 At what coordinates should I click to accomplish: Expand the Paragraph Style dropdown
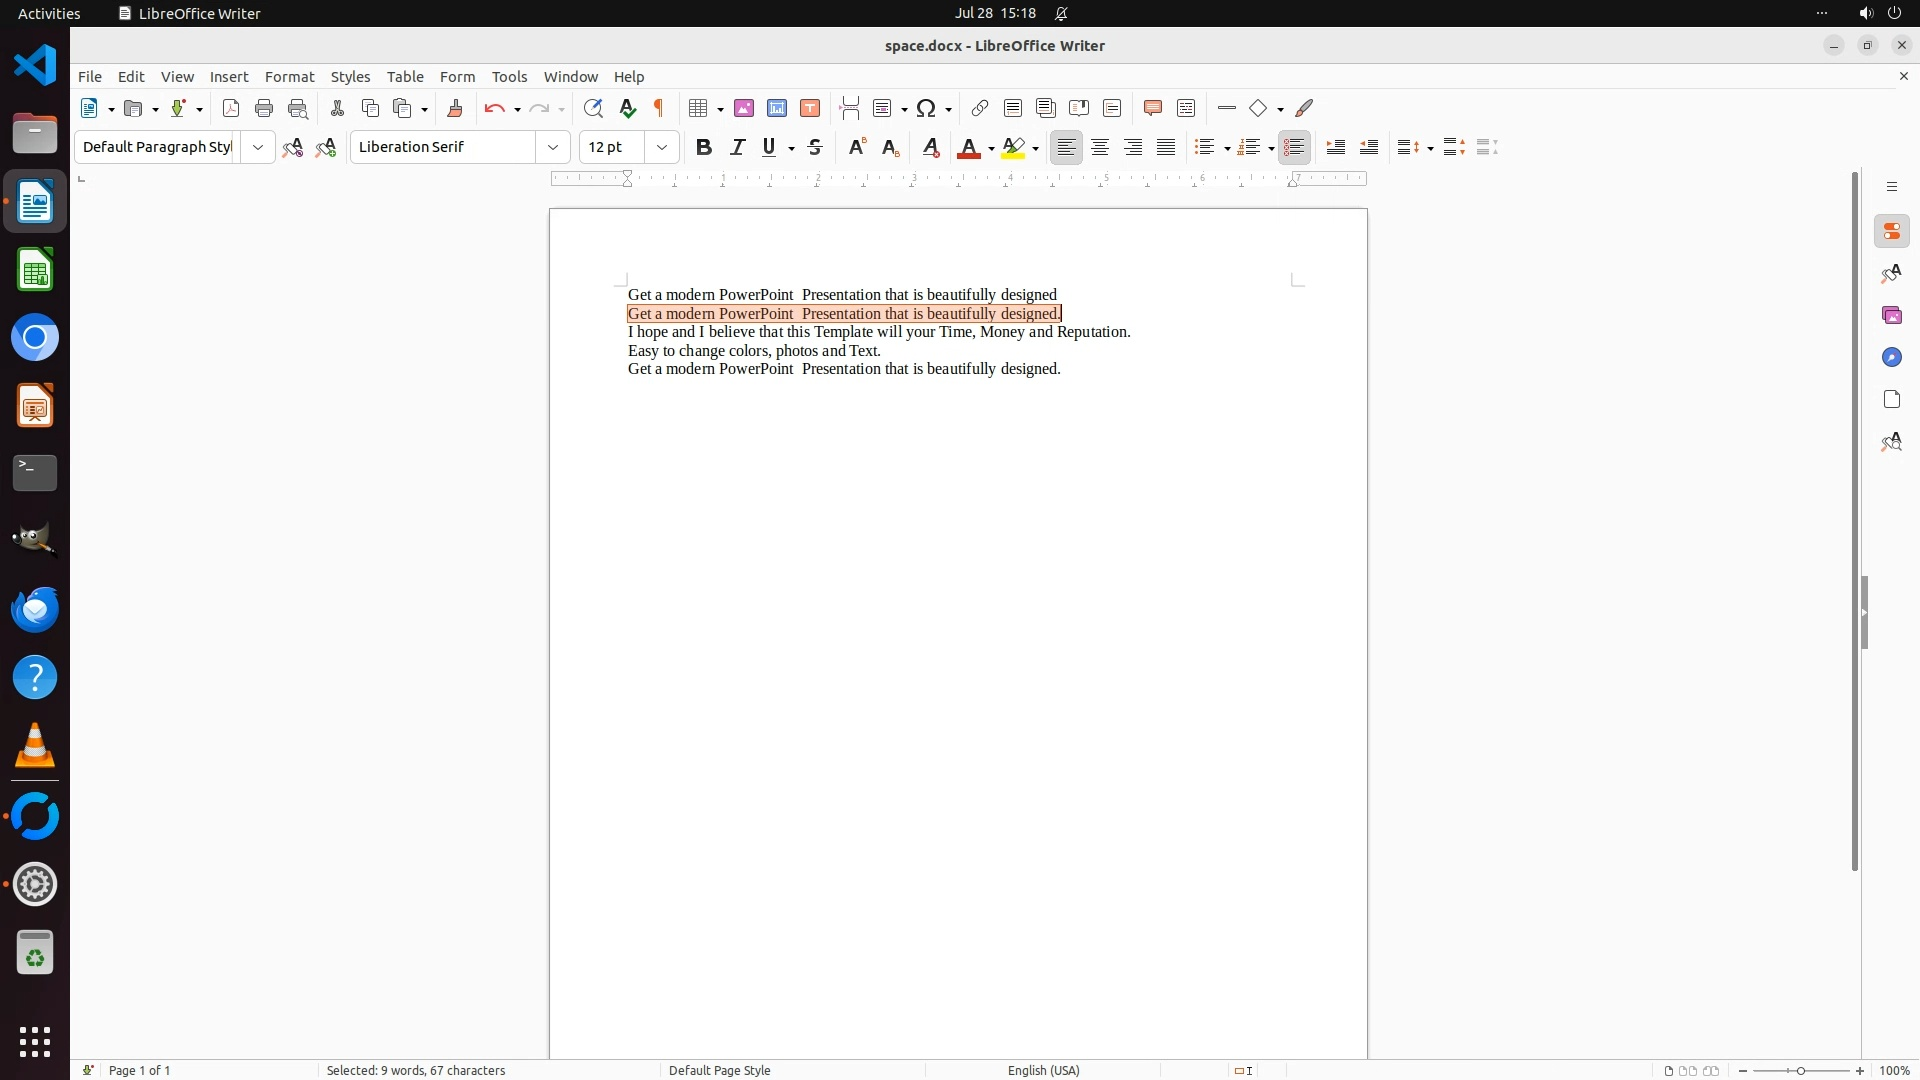pyautogui.click(x=258, y=147)
